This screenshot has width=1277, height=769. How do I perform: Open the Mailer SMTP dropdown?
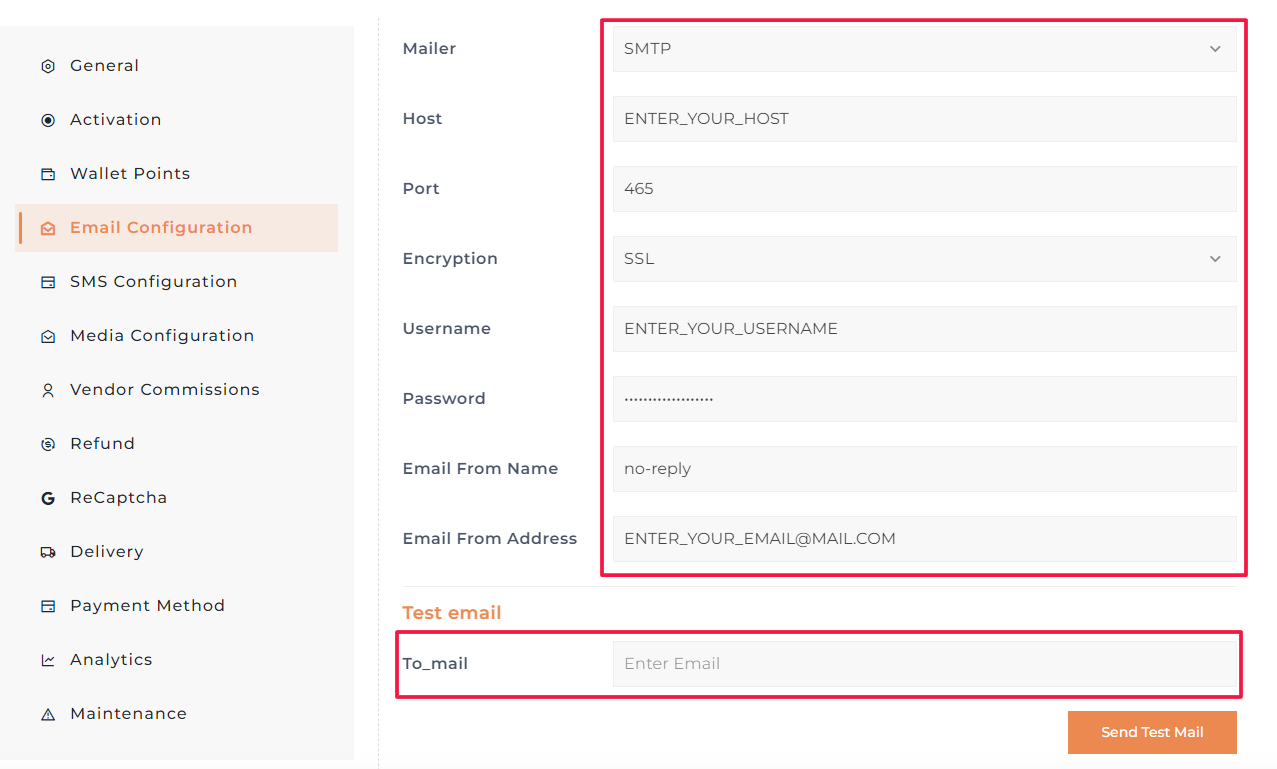coord(924,49)
